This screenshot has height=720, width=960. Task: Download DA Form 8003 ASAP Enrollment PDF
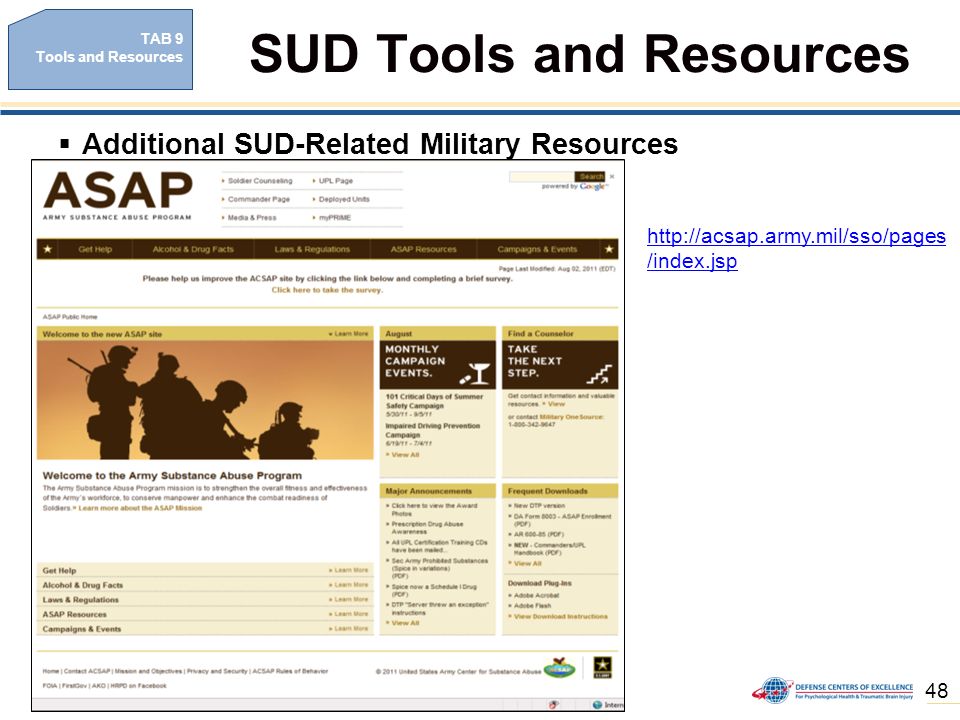(x=561, y=520)
